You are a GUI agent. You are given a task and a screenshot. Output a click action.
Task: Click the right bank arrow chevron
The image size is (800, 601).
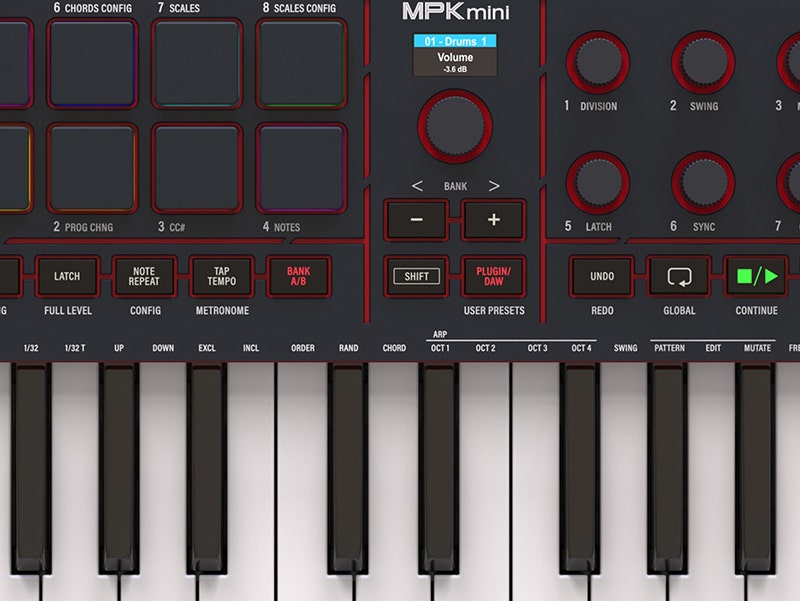click(x=493, y=186)
